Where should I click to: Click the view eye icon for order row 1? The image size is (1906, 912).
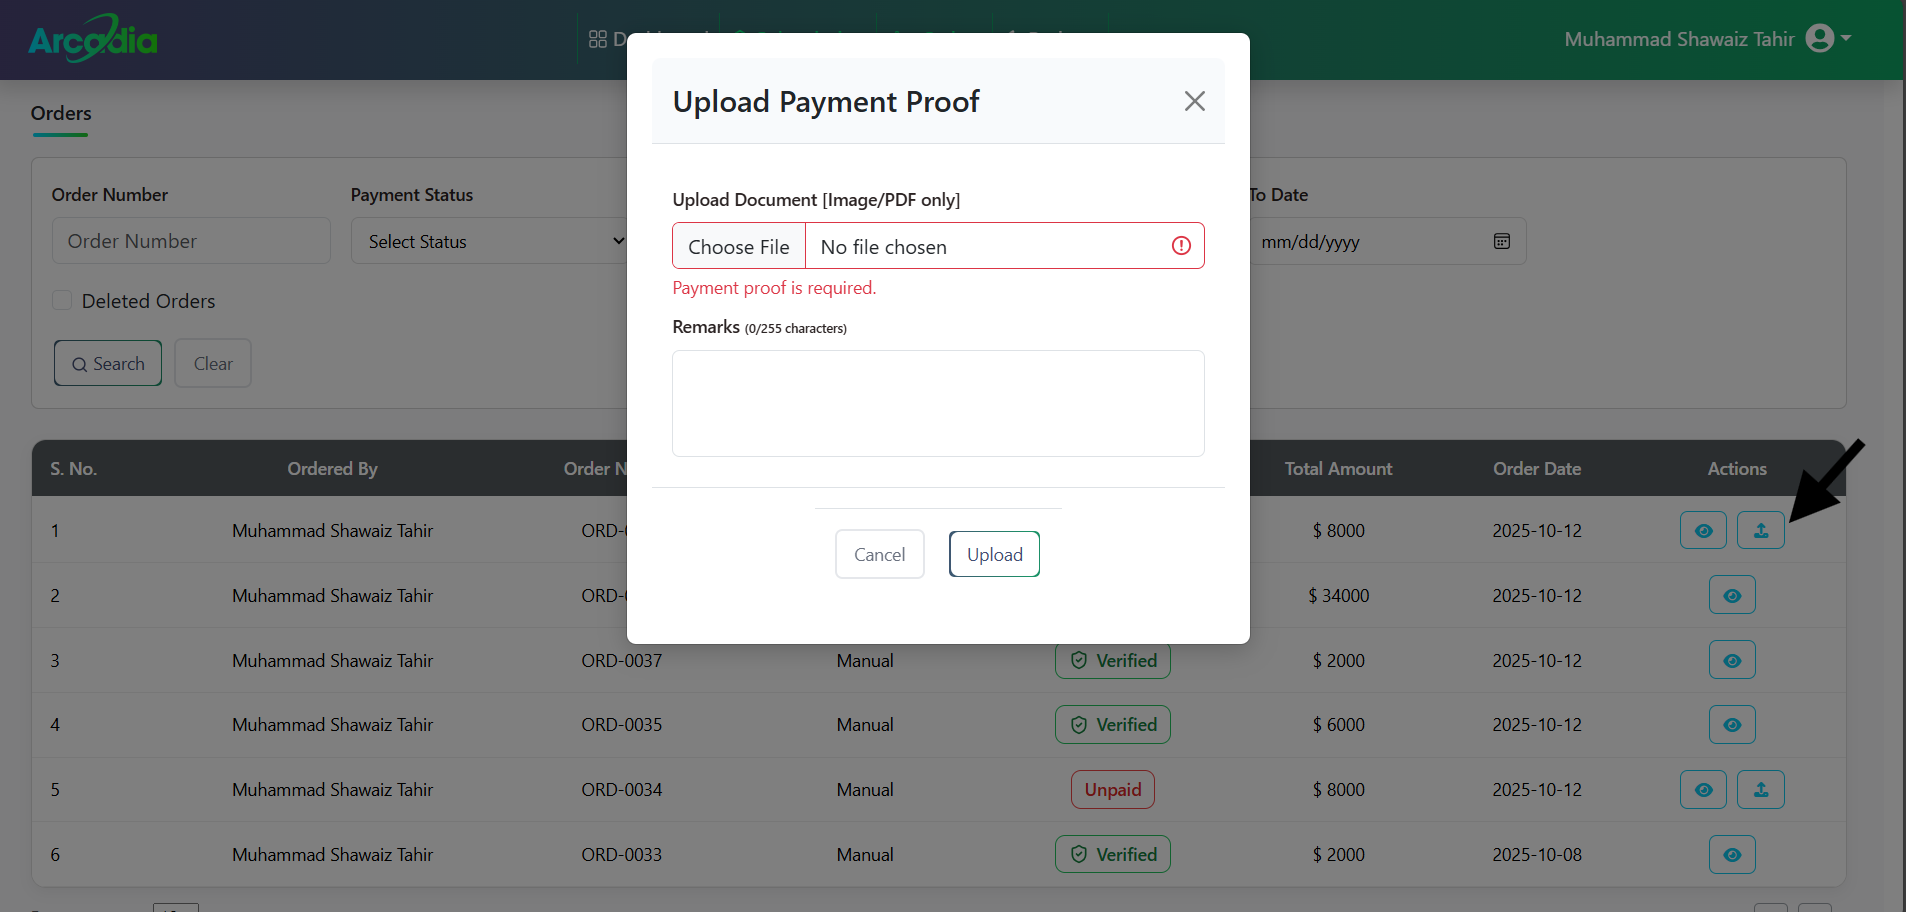(x=1703, y=530)
